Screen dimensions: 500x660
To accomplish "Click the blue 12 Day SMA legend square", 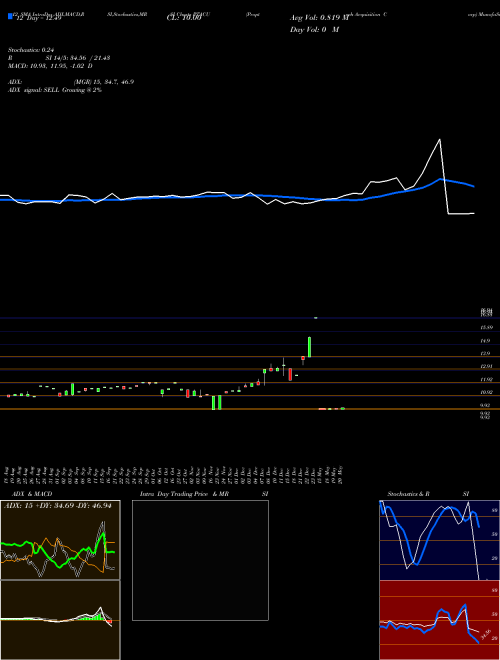I will click(x=10, y=17).
